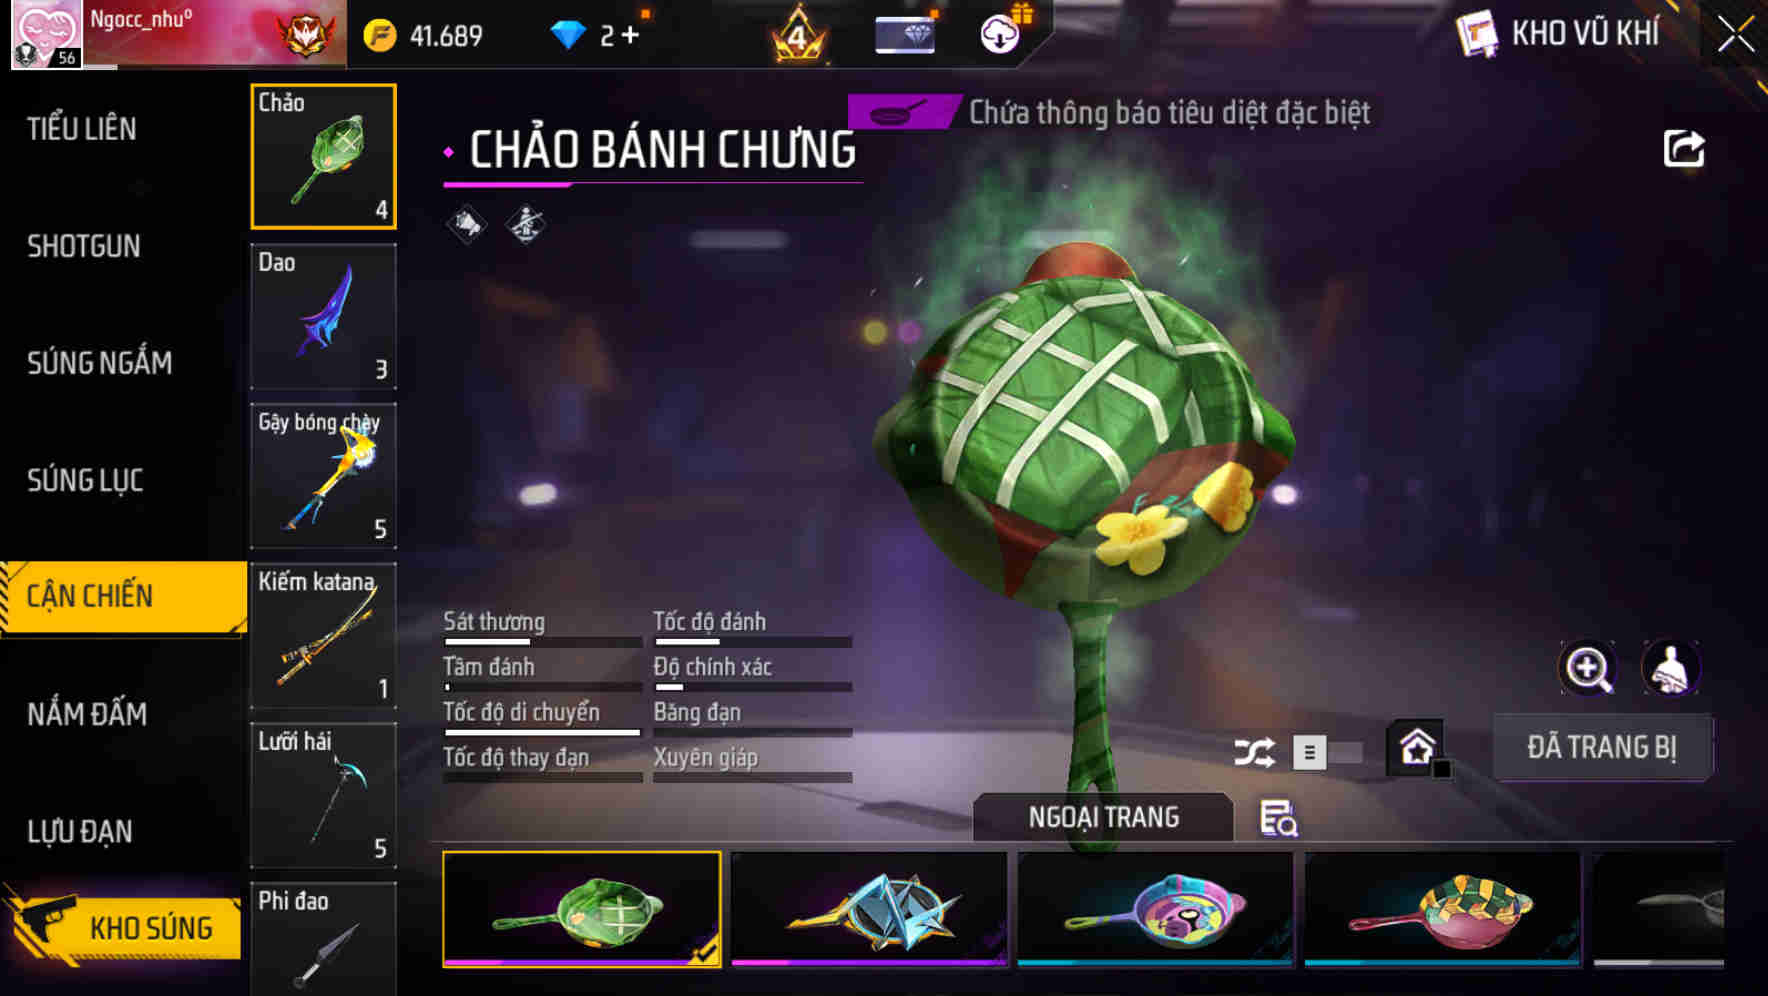Open the KHO VŨ KHÍ link
The image size is (1768, 996).
(1586, 33)
